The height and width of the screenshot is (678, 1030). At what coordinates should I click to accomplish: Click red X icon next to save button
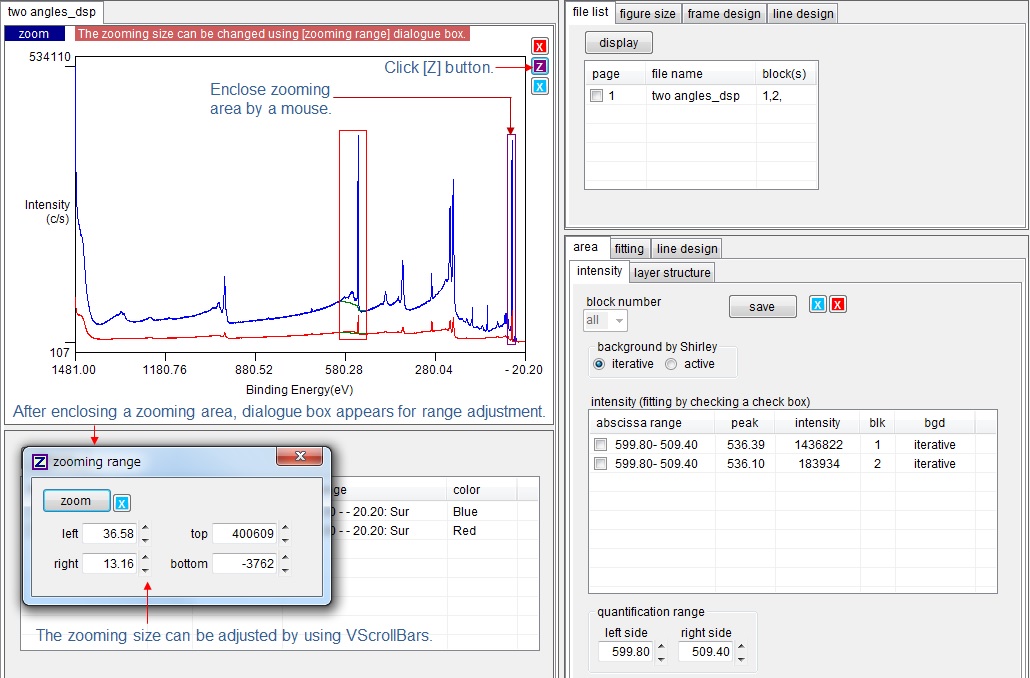[x=838, y=305]
